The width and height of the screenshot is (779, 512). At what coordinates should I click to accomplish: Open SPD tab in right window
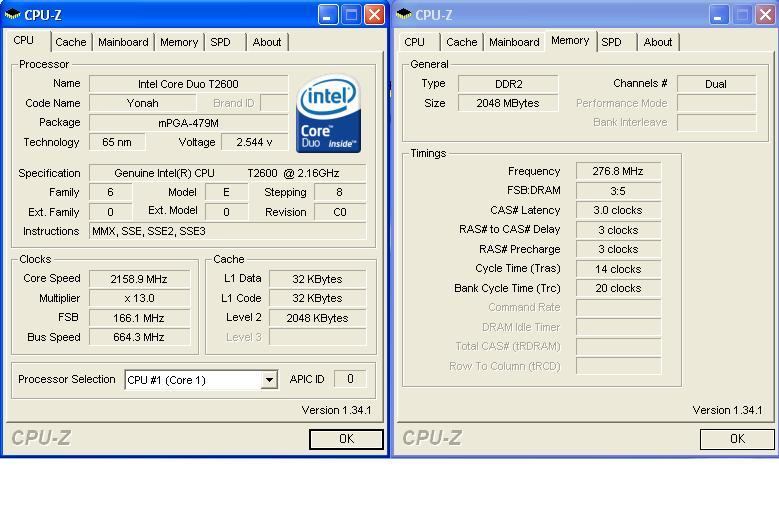tap(611, 42)
